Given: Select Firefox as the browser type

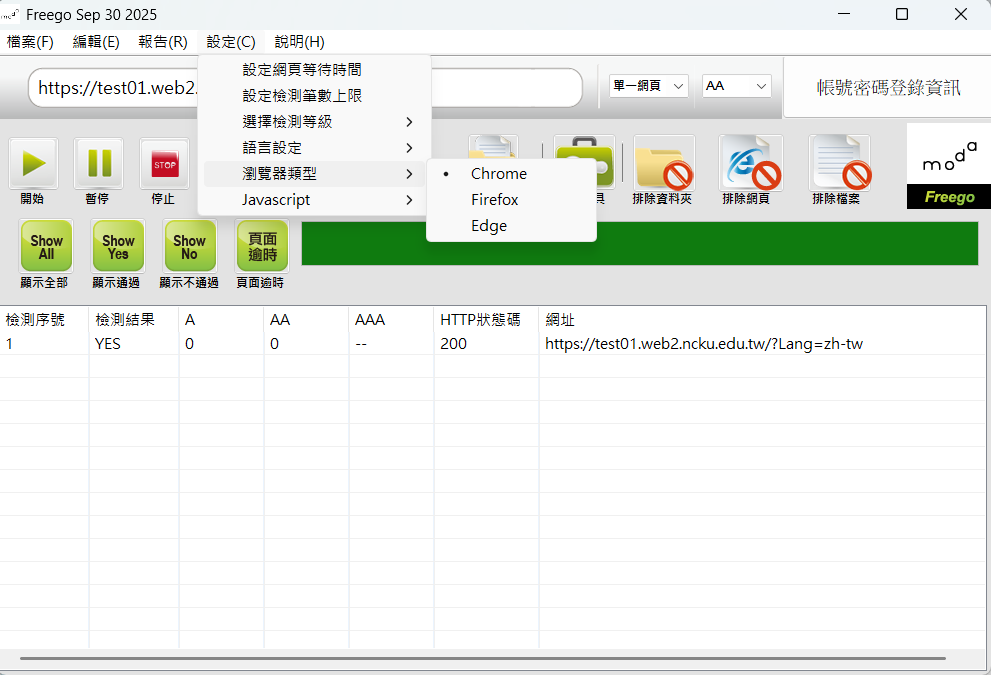Looking at the screenshot, I should point(495,200).
